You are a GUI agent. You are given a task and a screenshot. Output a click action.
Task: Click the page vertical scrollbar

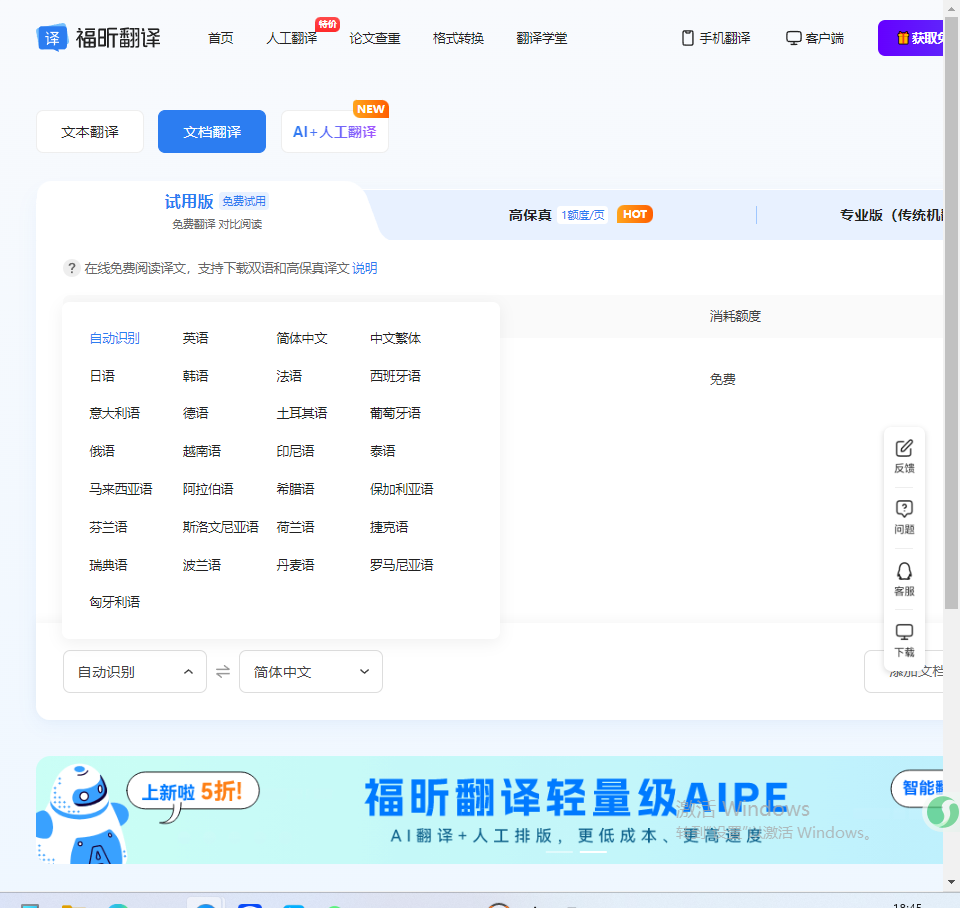click(x=951, y=312)
